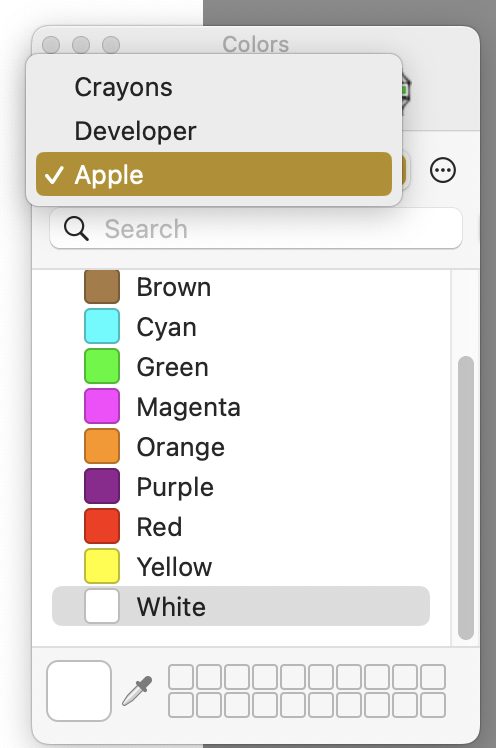
Task: Click the highlighted White list row
Action: (x=241, y=606)
